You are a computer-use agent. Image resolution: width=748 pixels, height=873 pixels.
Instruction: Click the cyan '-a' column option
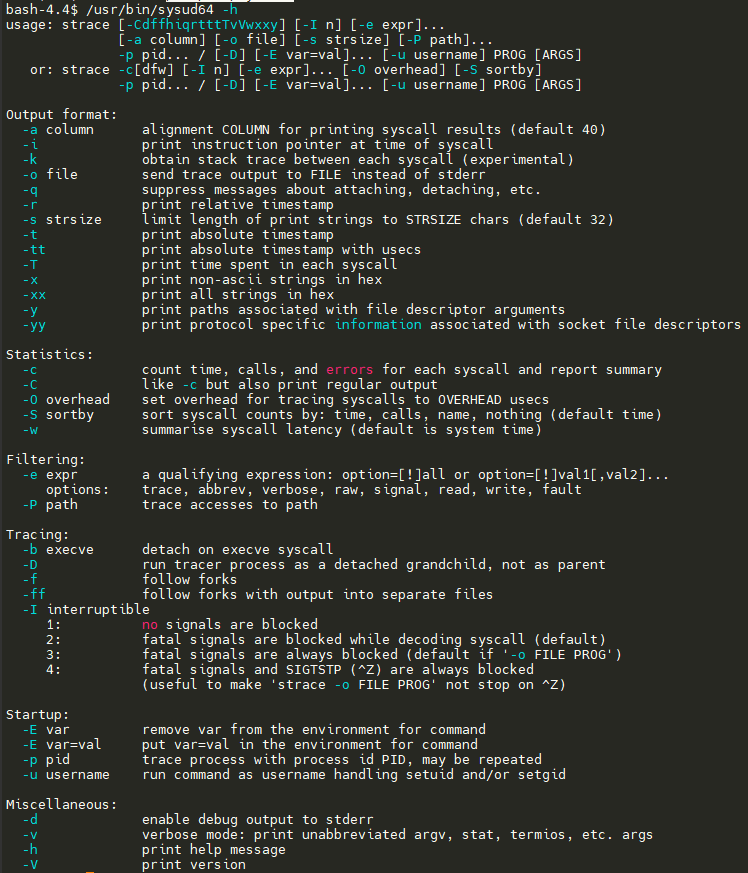coord(30,130)
